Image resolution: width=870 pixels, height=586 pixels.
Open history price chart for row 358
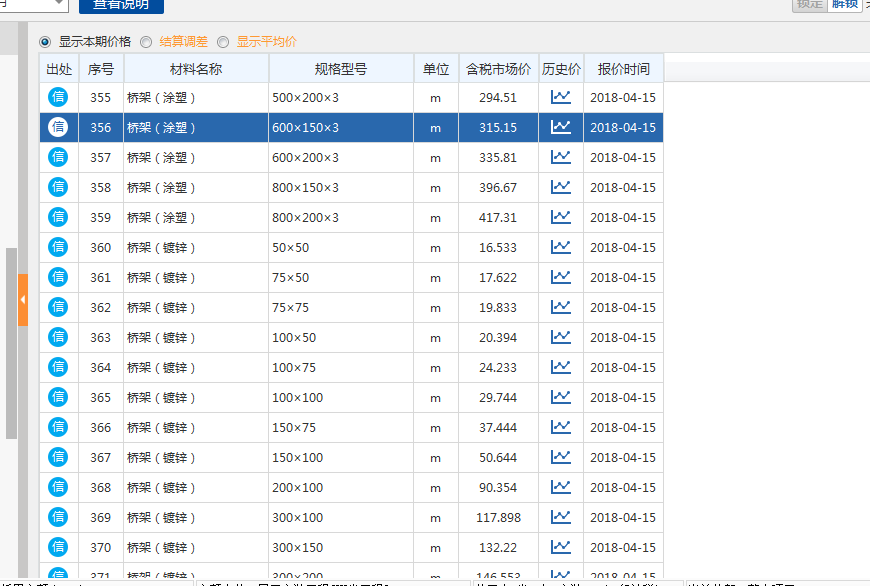(560, 187)
